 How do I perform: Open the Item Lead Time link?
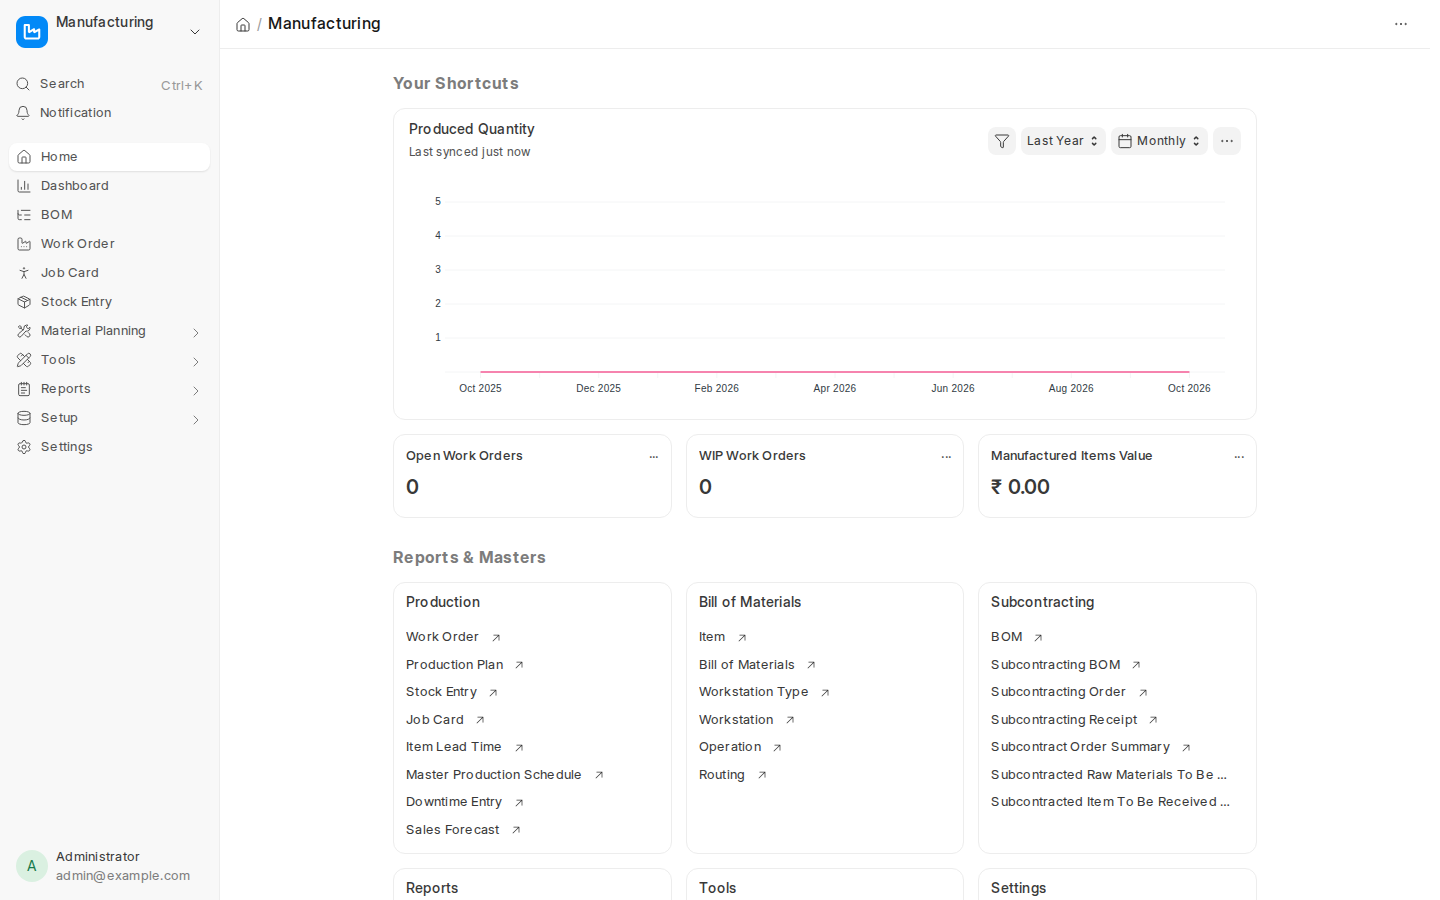454,747
